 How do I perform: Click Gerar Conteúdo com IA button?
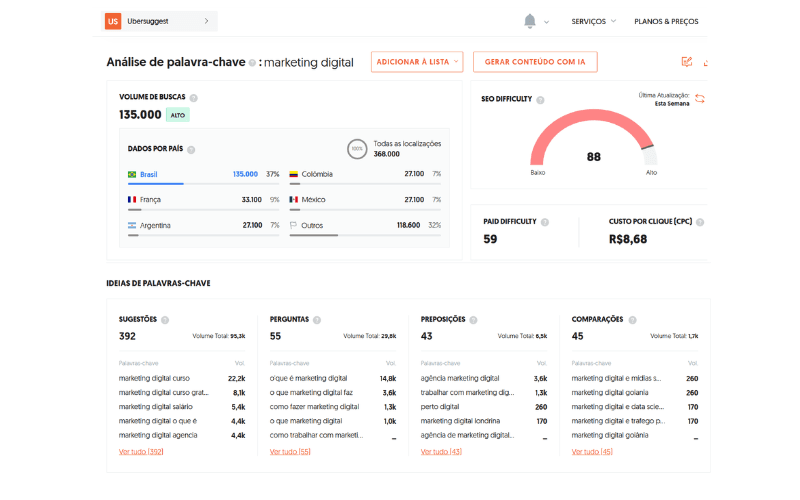tap(535, 62)
